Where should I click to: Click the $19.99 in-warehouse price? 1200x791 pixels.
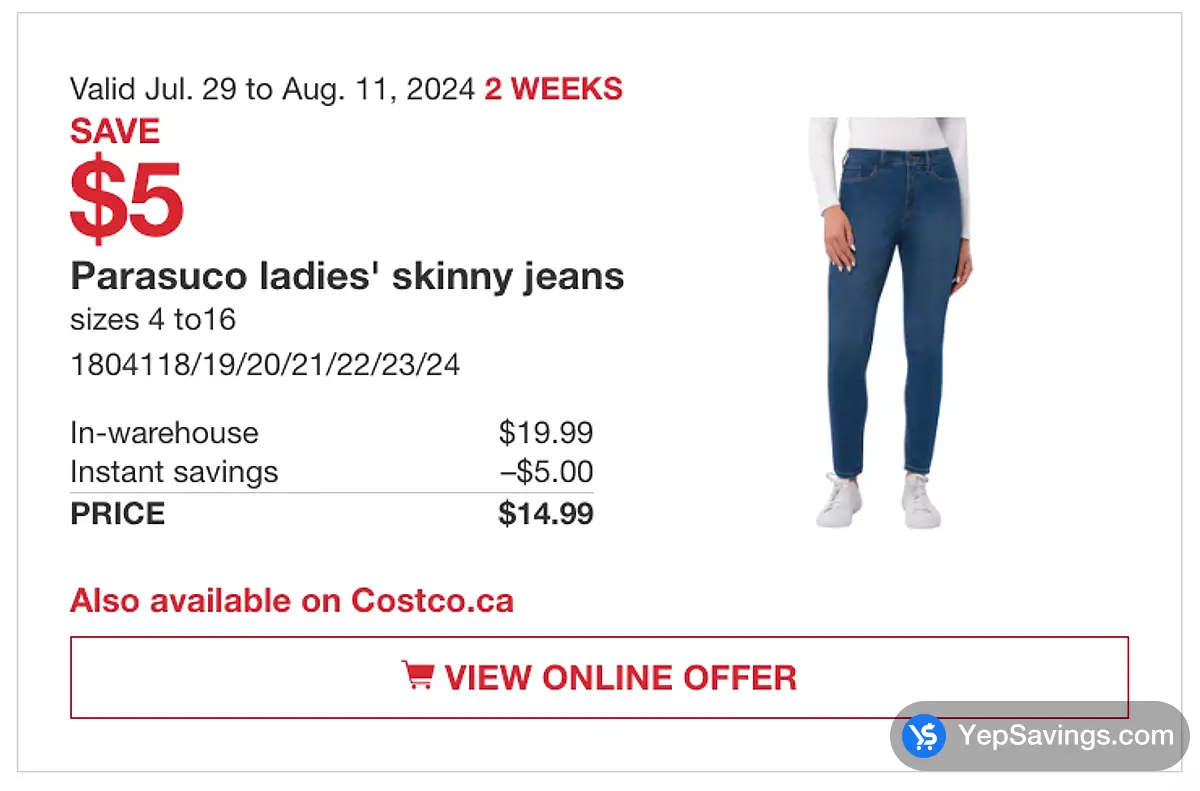[546, 433]
